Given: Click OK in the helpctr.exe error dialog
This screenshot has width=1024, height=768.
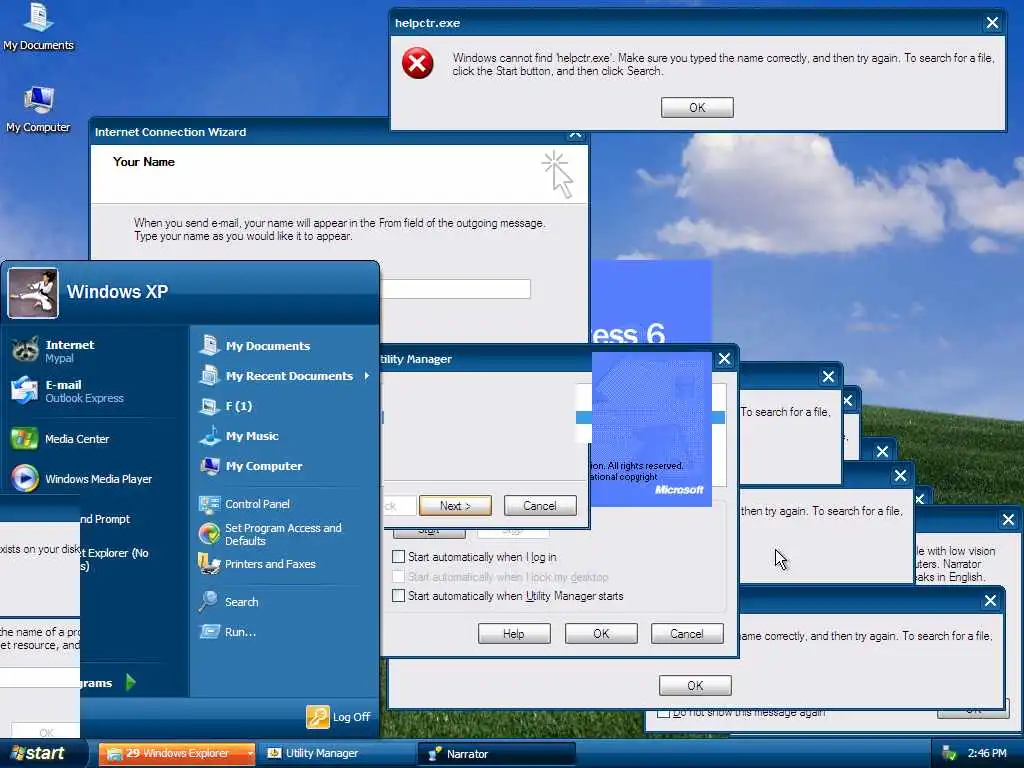Looking at the screenshot, I should (697, 107).
